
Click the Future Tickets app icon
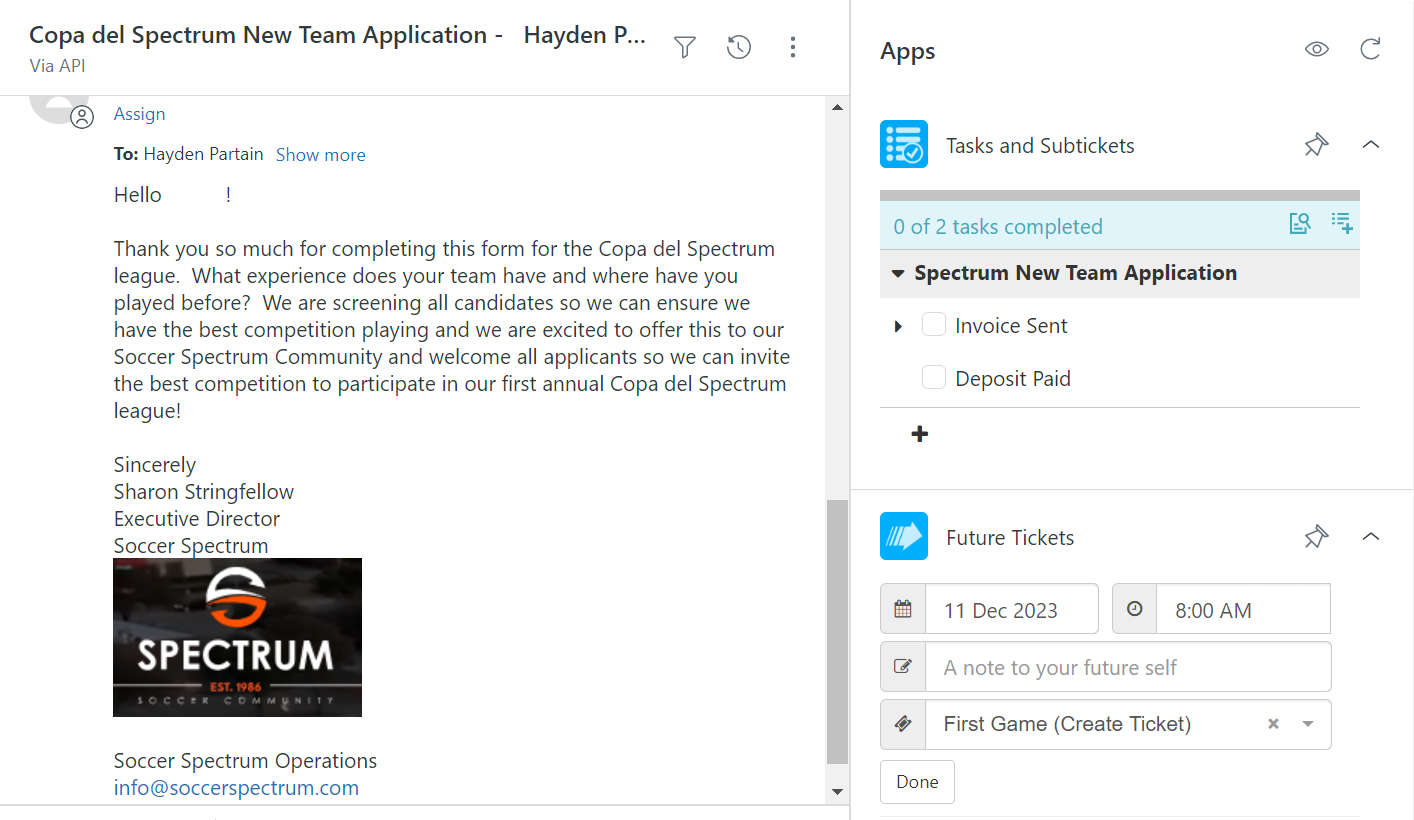(x=904, y=536)
